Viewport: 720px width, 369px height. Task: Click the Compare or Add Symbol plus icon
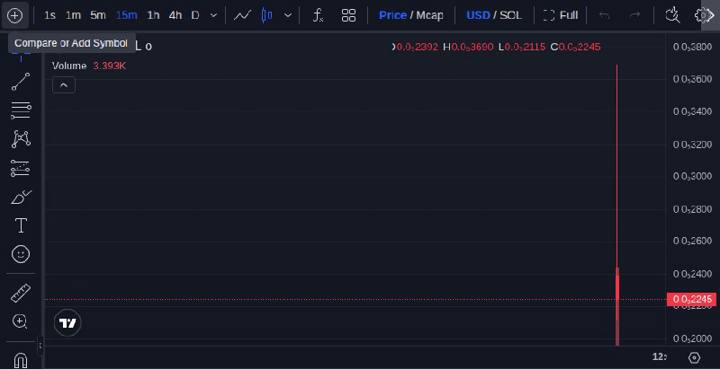15,15
